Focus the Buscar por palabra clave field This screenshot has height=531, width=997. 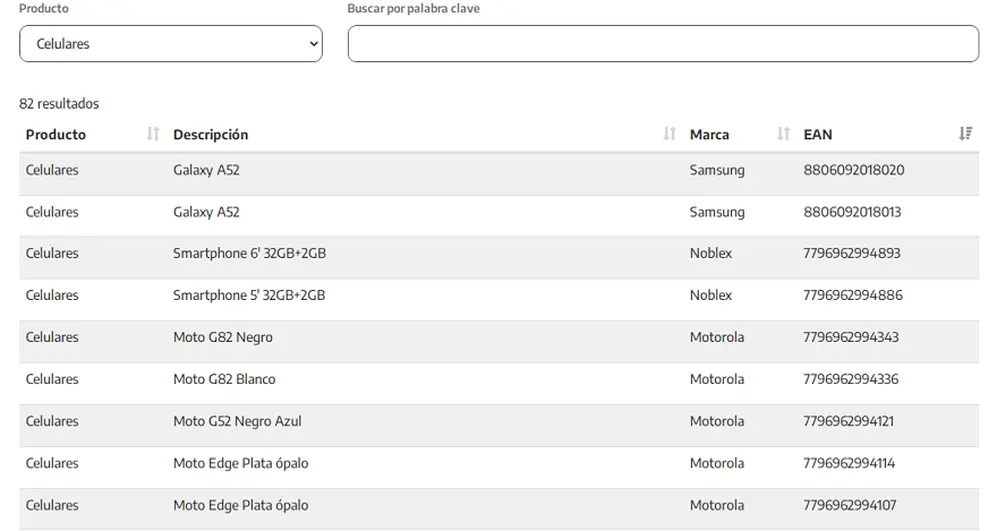click(x=663, y=43)
